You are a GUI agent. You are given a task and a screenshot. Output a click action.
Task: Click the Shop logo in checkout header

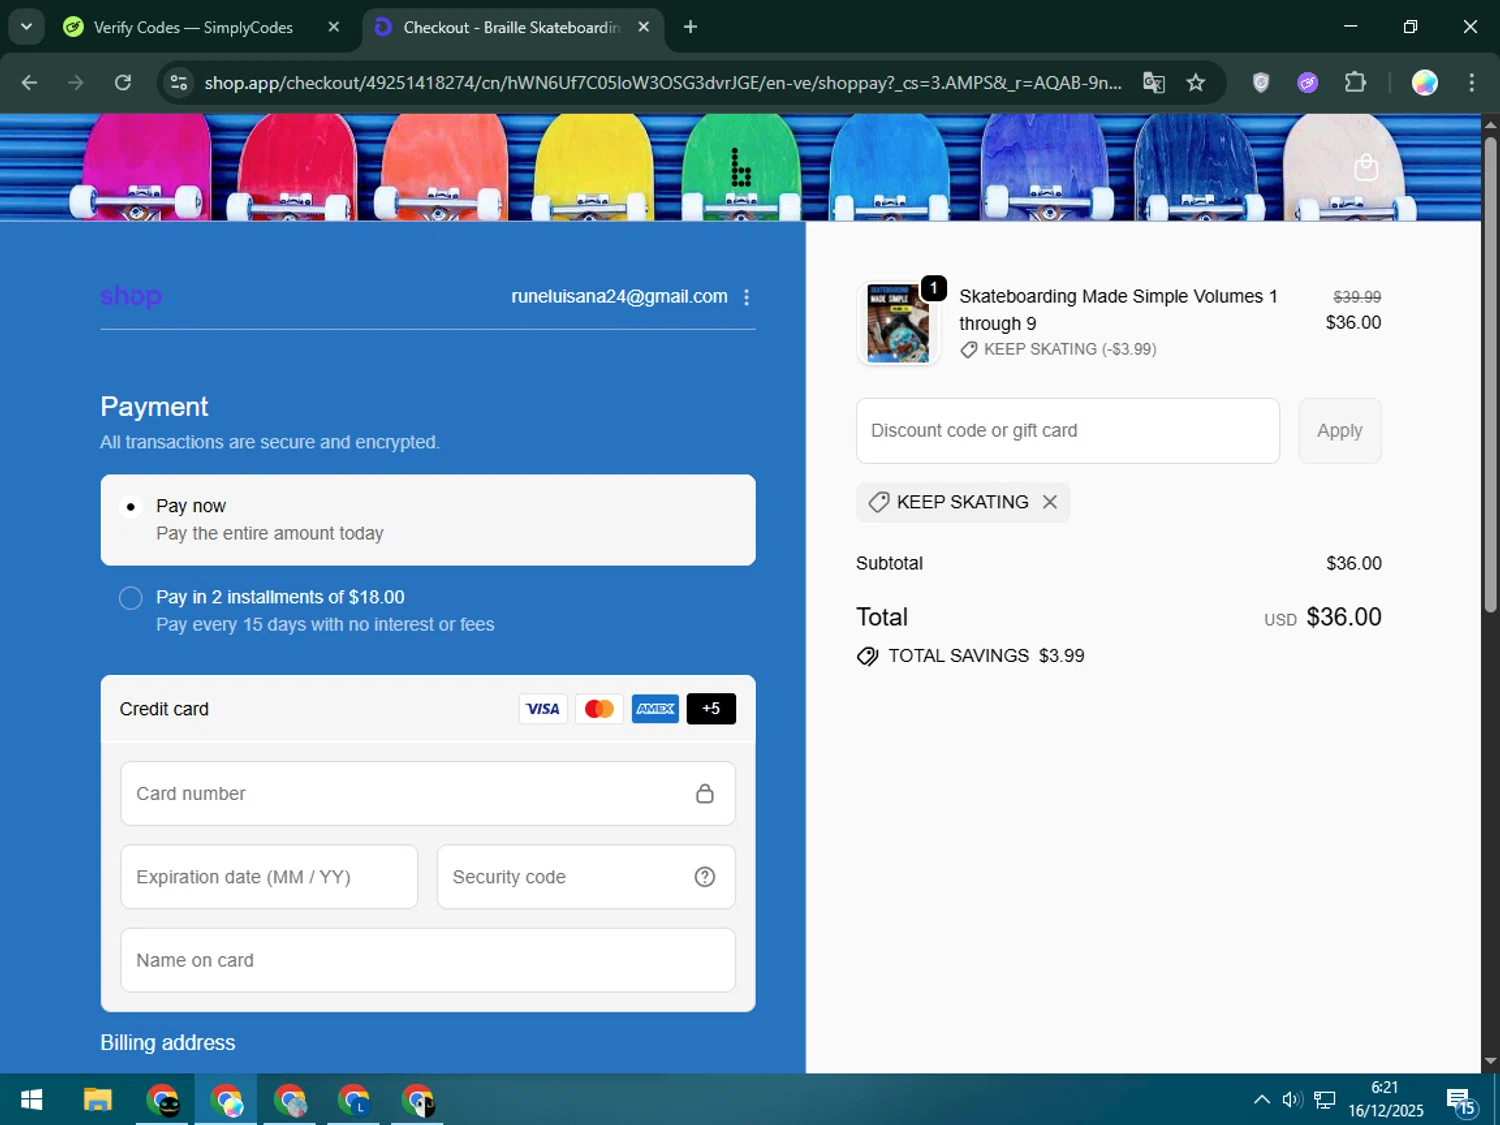click(131, 296)
